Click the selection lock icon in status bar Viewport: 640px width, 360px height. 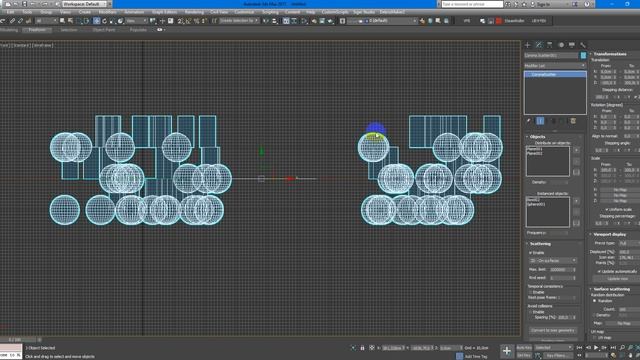[362, 348]
